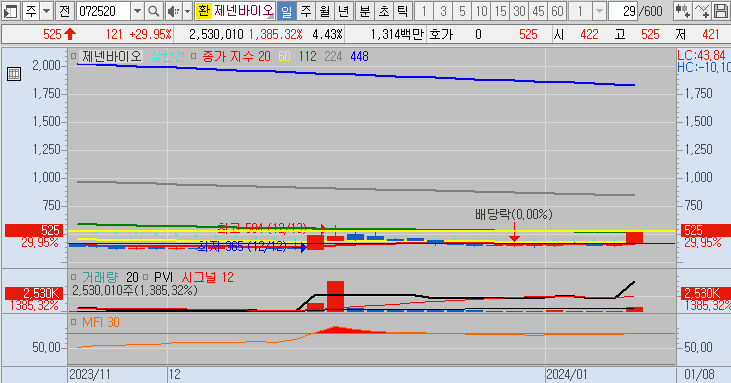
Task: Switch to the 주 weekly chart period
Action: (x=306, y=11)
